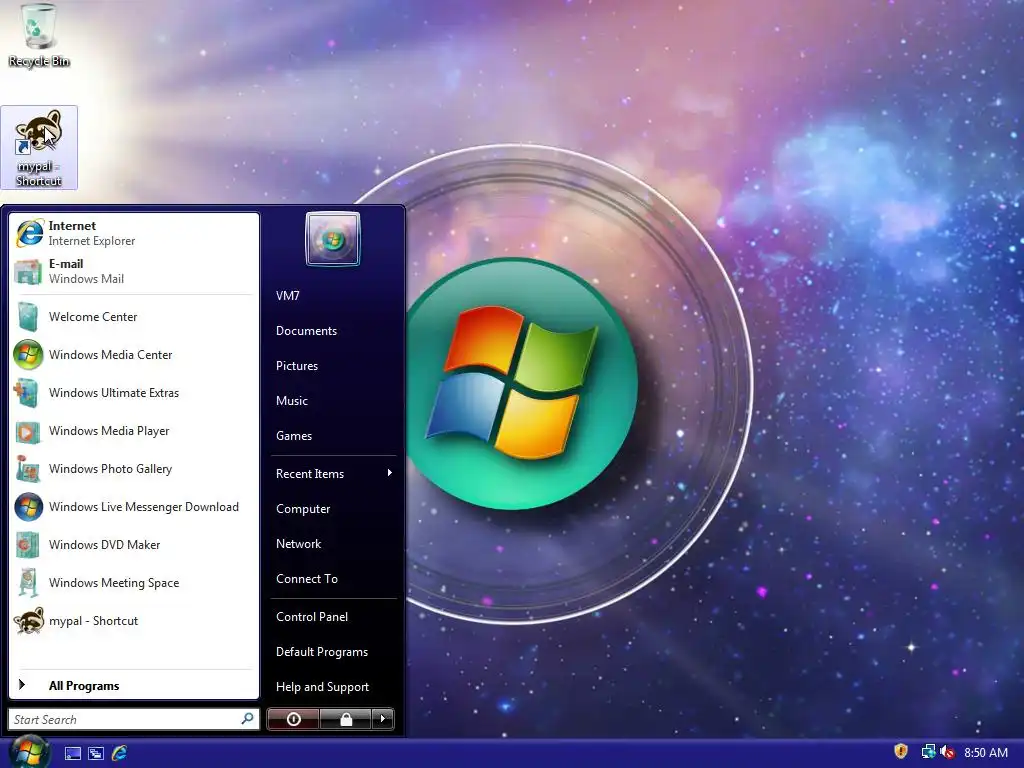Open the Windows Ultimate Extras icon
The width and height of the screenshot is (1024, 768).
click(x=28, y=392)
